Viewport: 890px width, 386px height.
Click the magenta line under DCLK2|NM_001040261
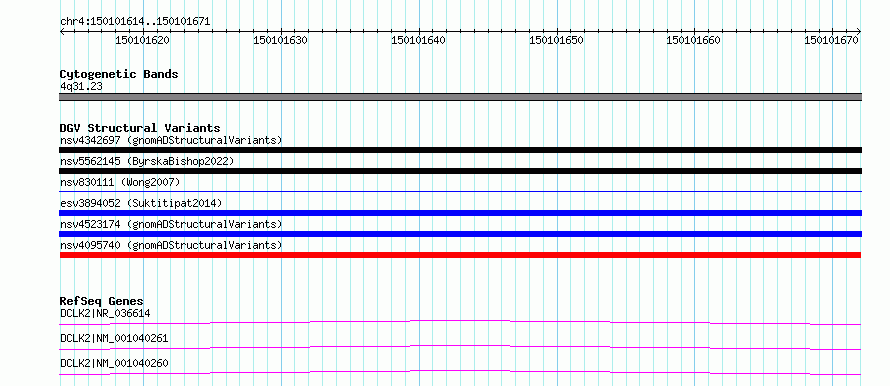tap(460, 347)
